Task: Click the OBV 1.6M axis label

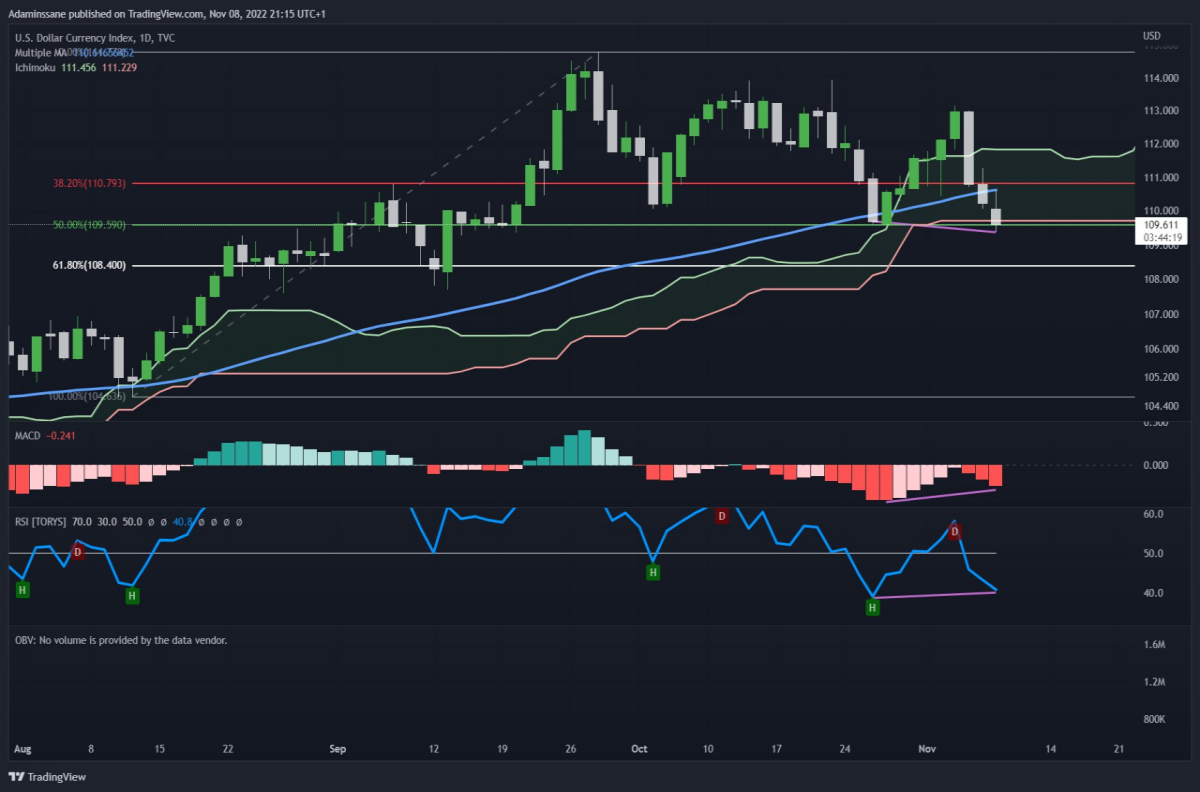Action: (1153, 645)
